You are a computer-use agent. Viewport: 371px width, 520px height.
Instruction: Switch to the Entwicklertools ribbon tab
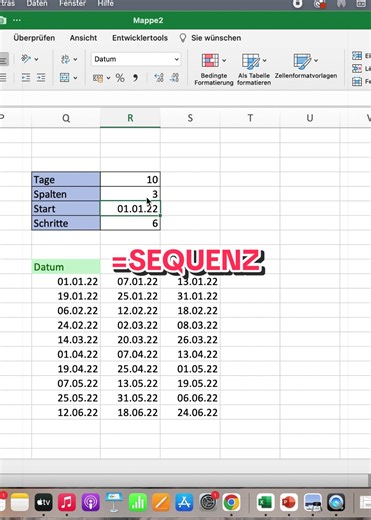(x=140, y=38)
